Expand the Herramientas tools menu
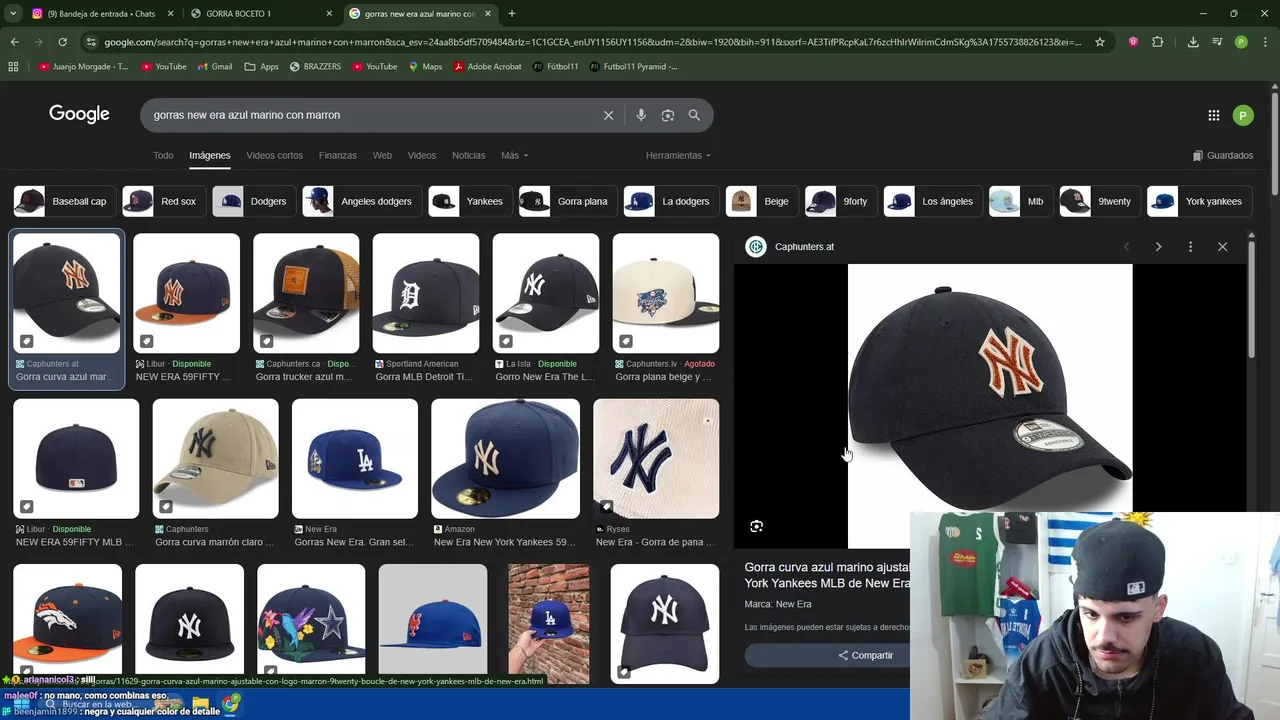This screenshot has width=1280, height=720. click(x=678, y=155)
